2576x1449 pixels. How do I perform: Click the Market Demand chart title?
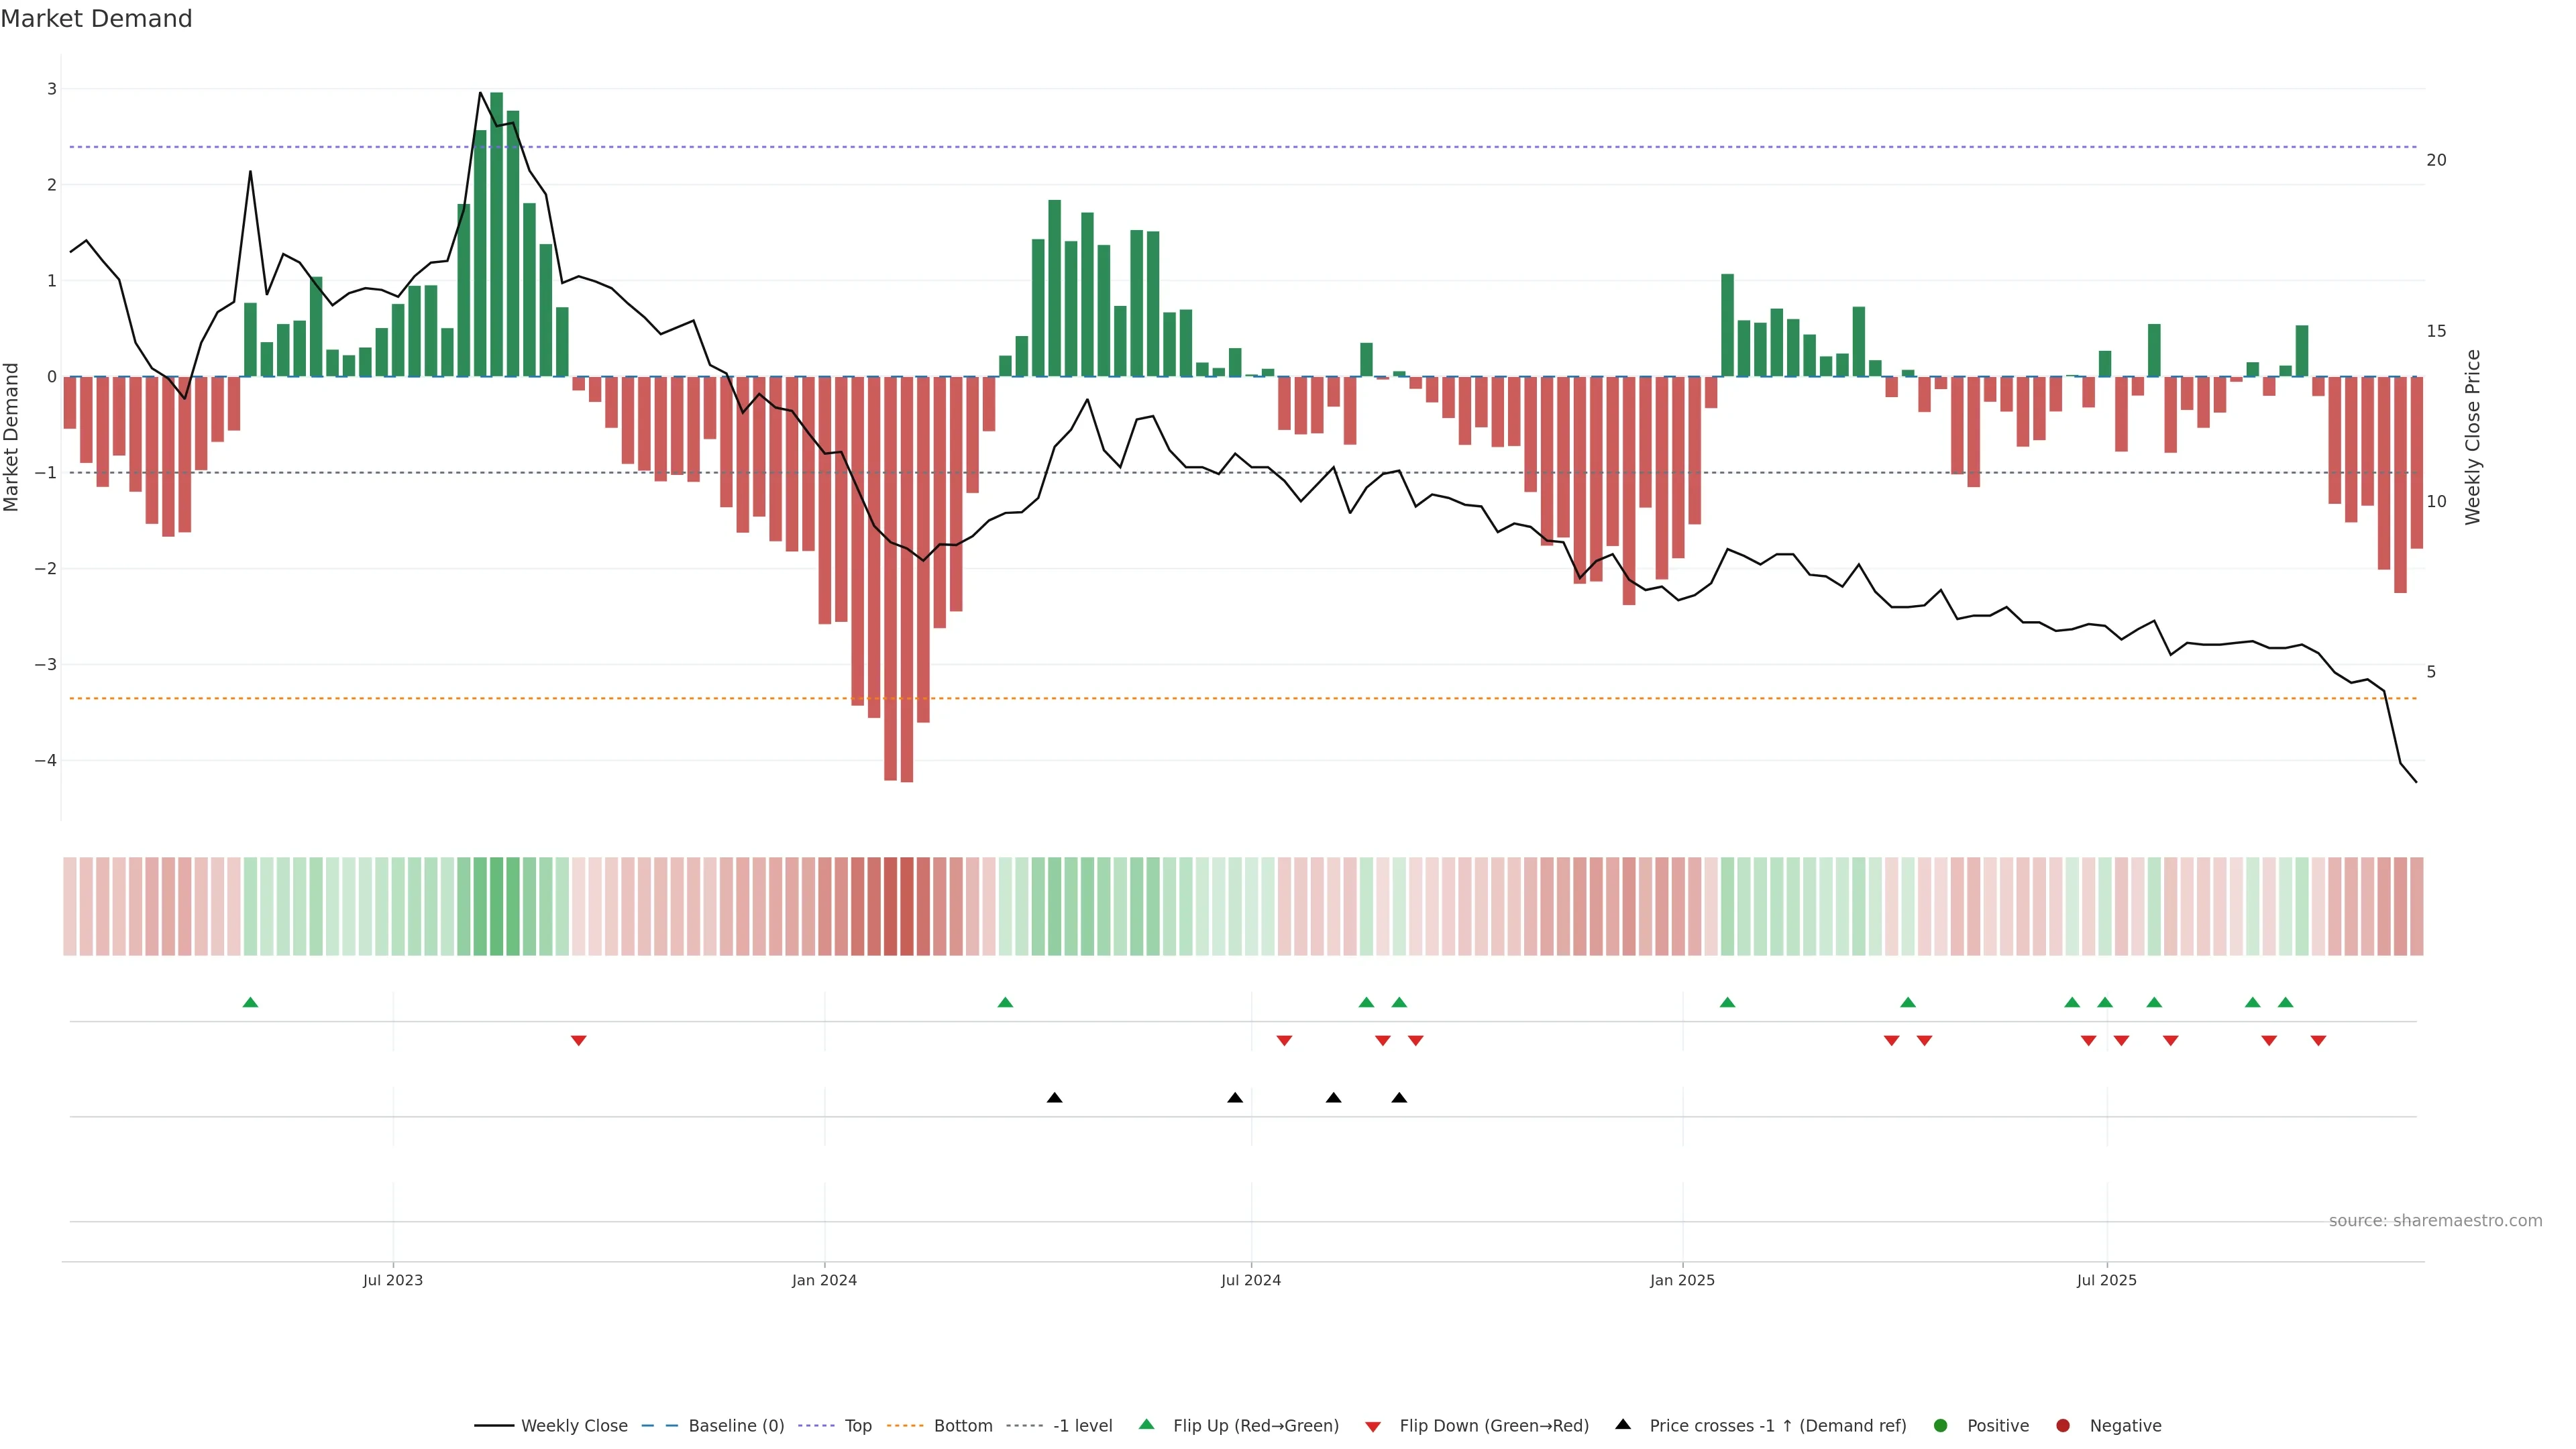[96, 19]
